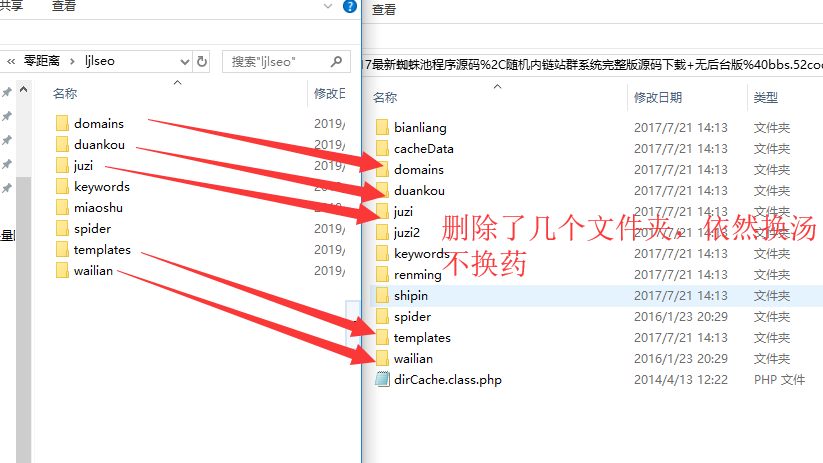This screenshot has height=463, width=823.
Task: Sort by 名称 column in ljlseo window
Action: tap(65, 93)
